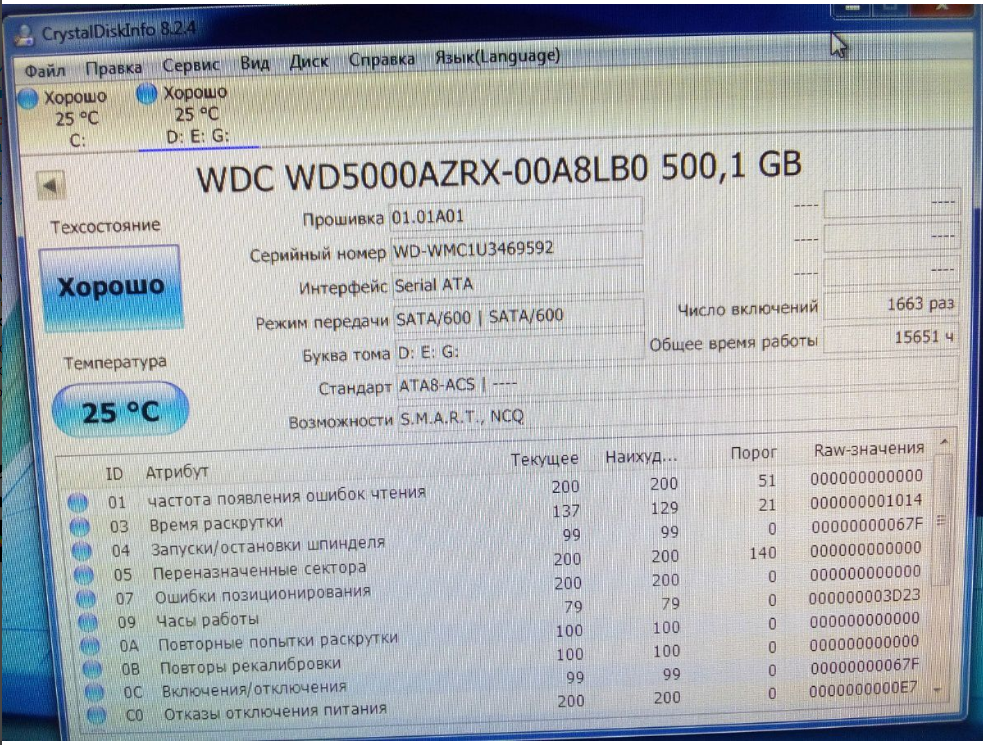
Task: Open the Диск menu
Action: [308, 61]
